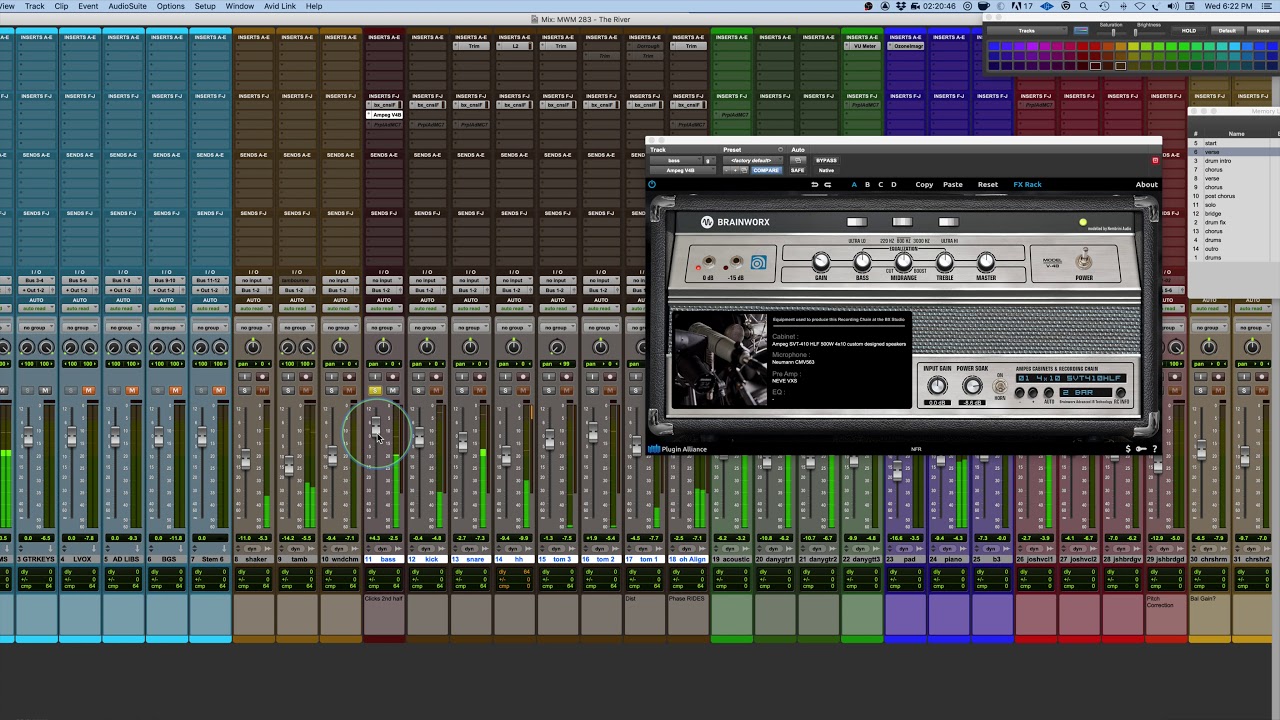Click the Bypass button in plugin header
The height and width of the screenshot is (720, 1280).
(826, 160)
